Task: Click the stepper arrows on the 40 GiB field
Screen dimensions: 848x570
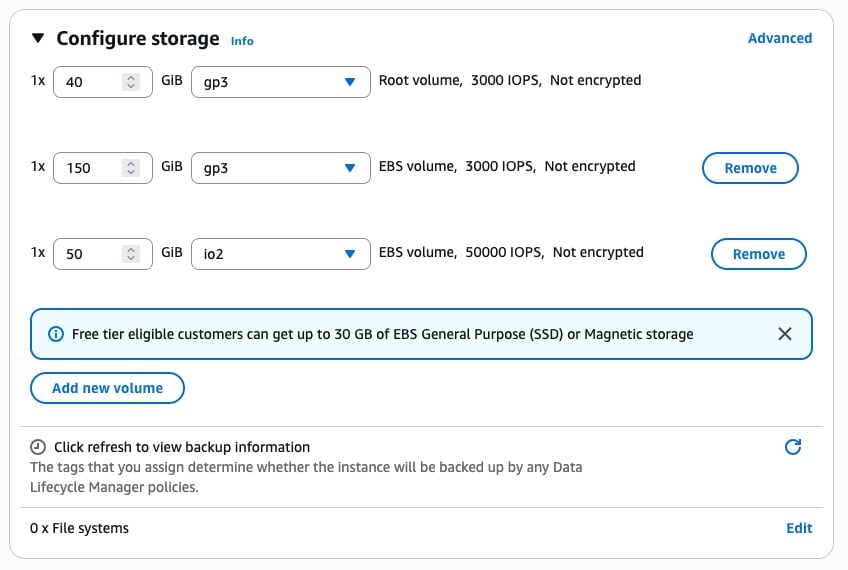Action: click(x=131, y=82)
